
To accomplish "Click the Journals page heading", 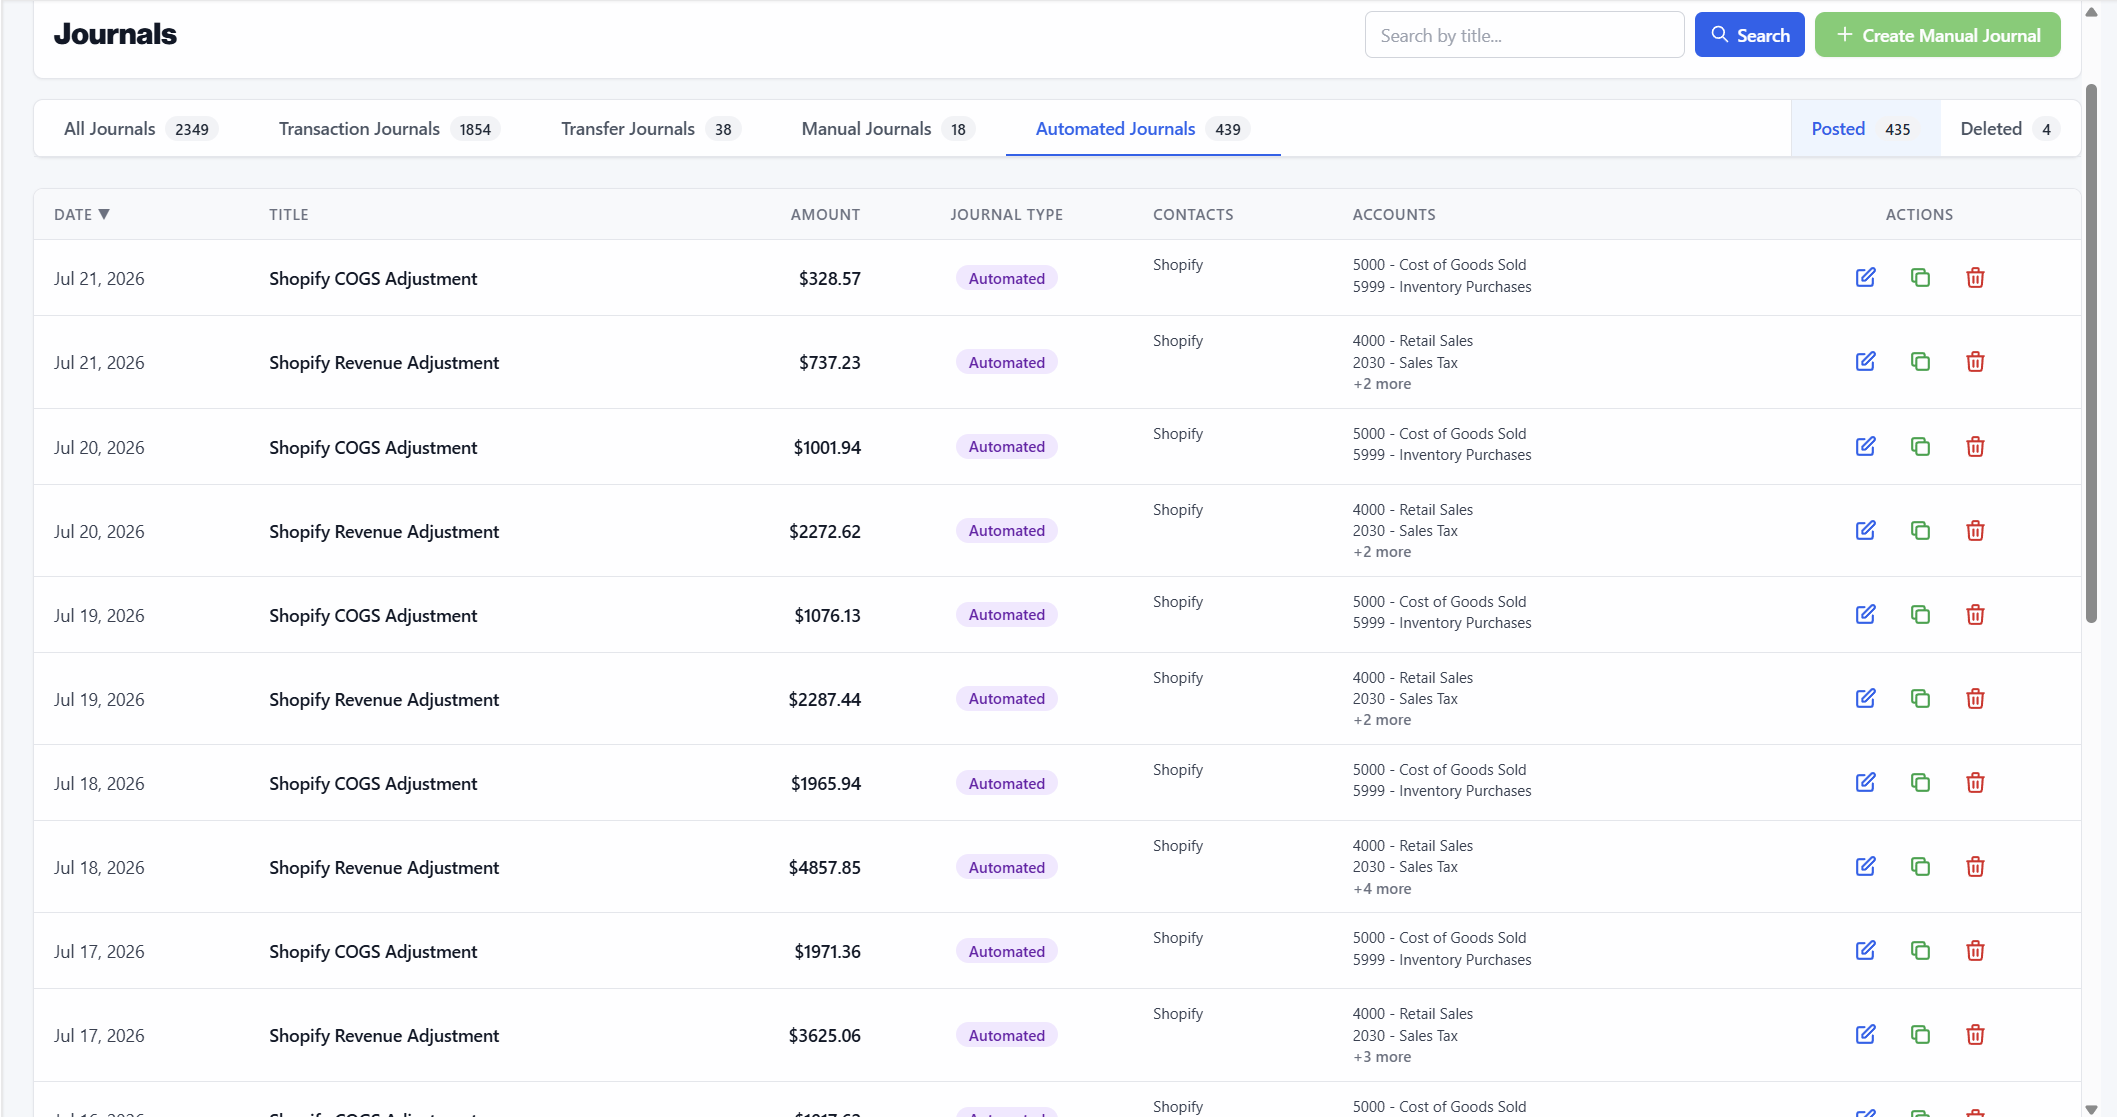I will tap(115, 34).
